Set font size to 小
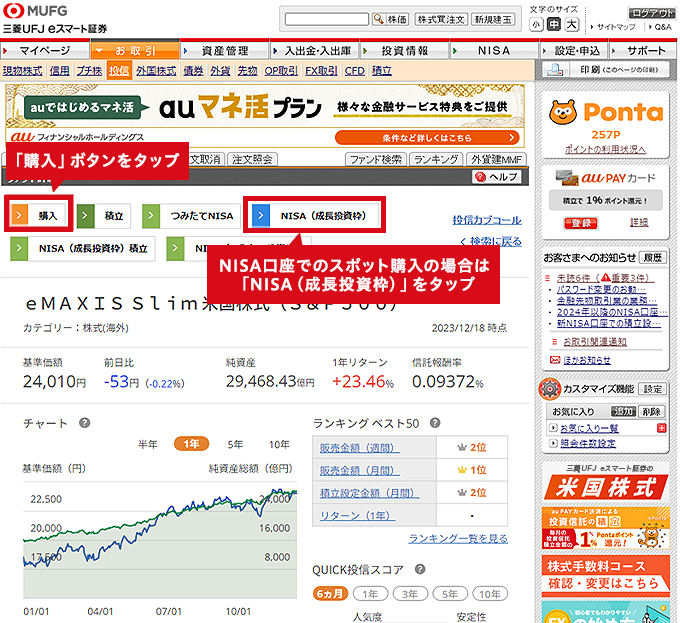Image resolution: width=680 pixels, height=623 pixels. pyautogui.click(x=536, y=25)
